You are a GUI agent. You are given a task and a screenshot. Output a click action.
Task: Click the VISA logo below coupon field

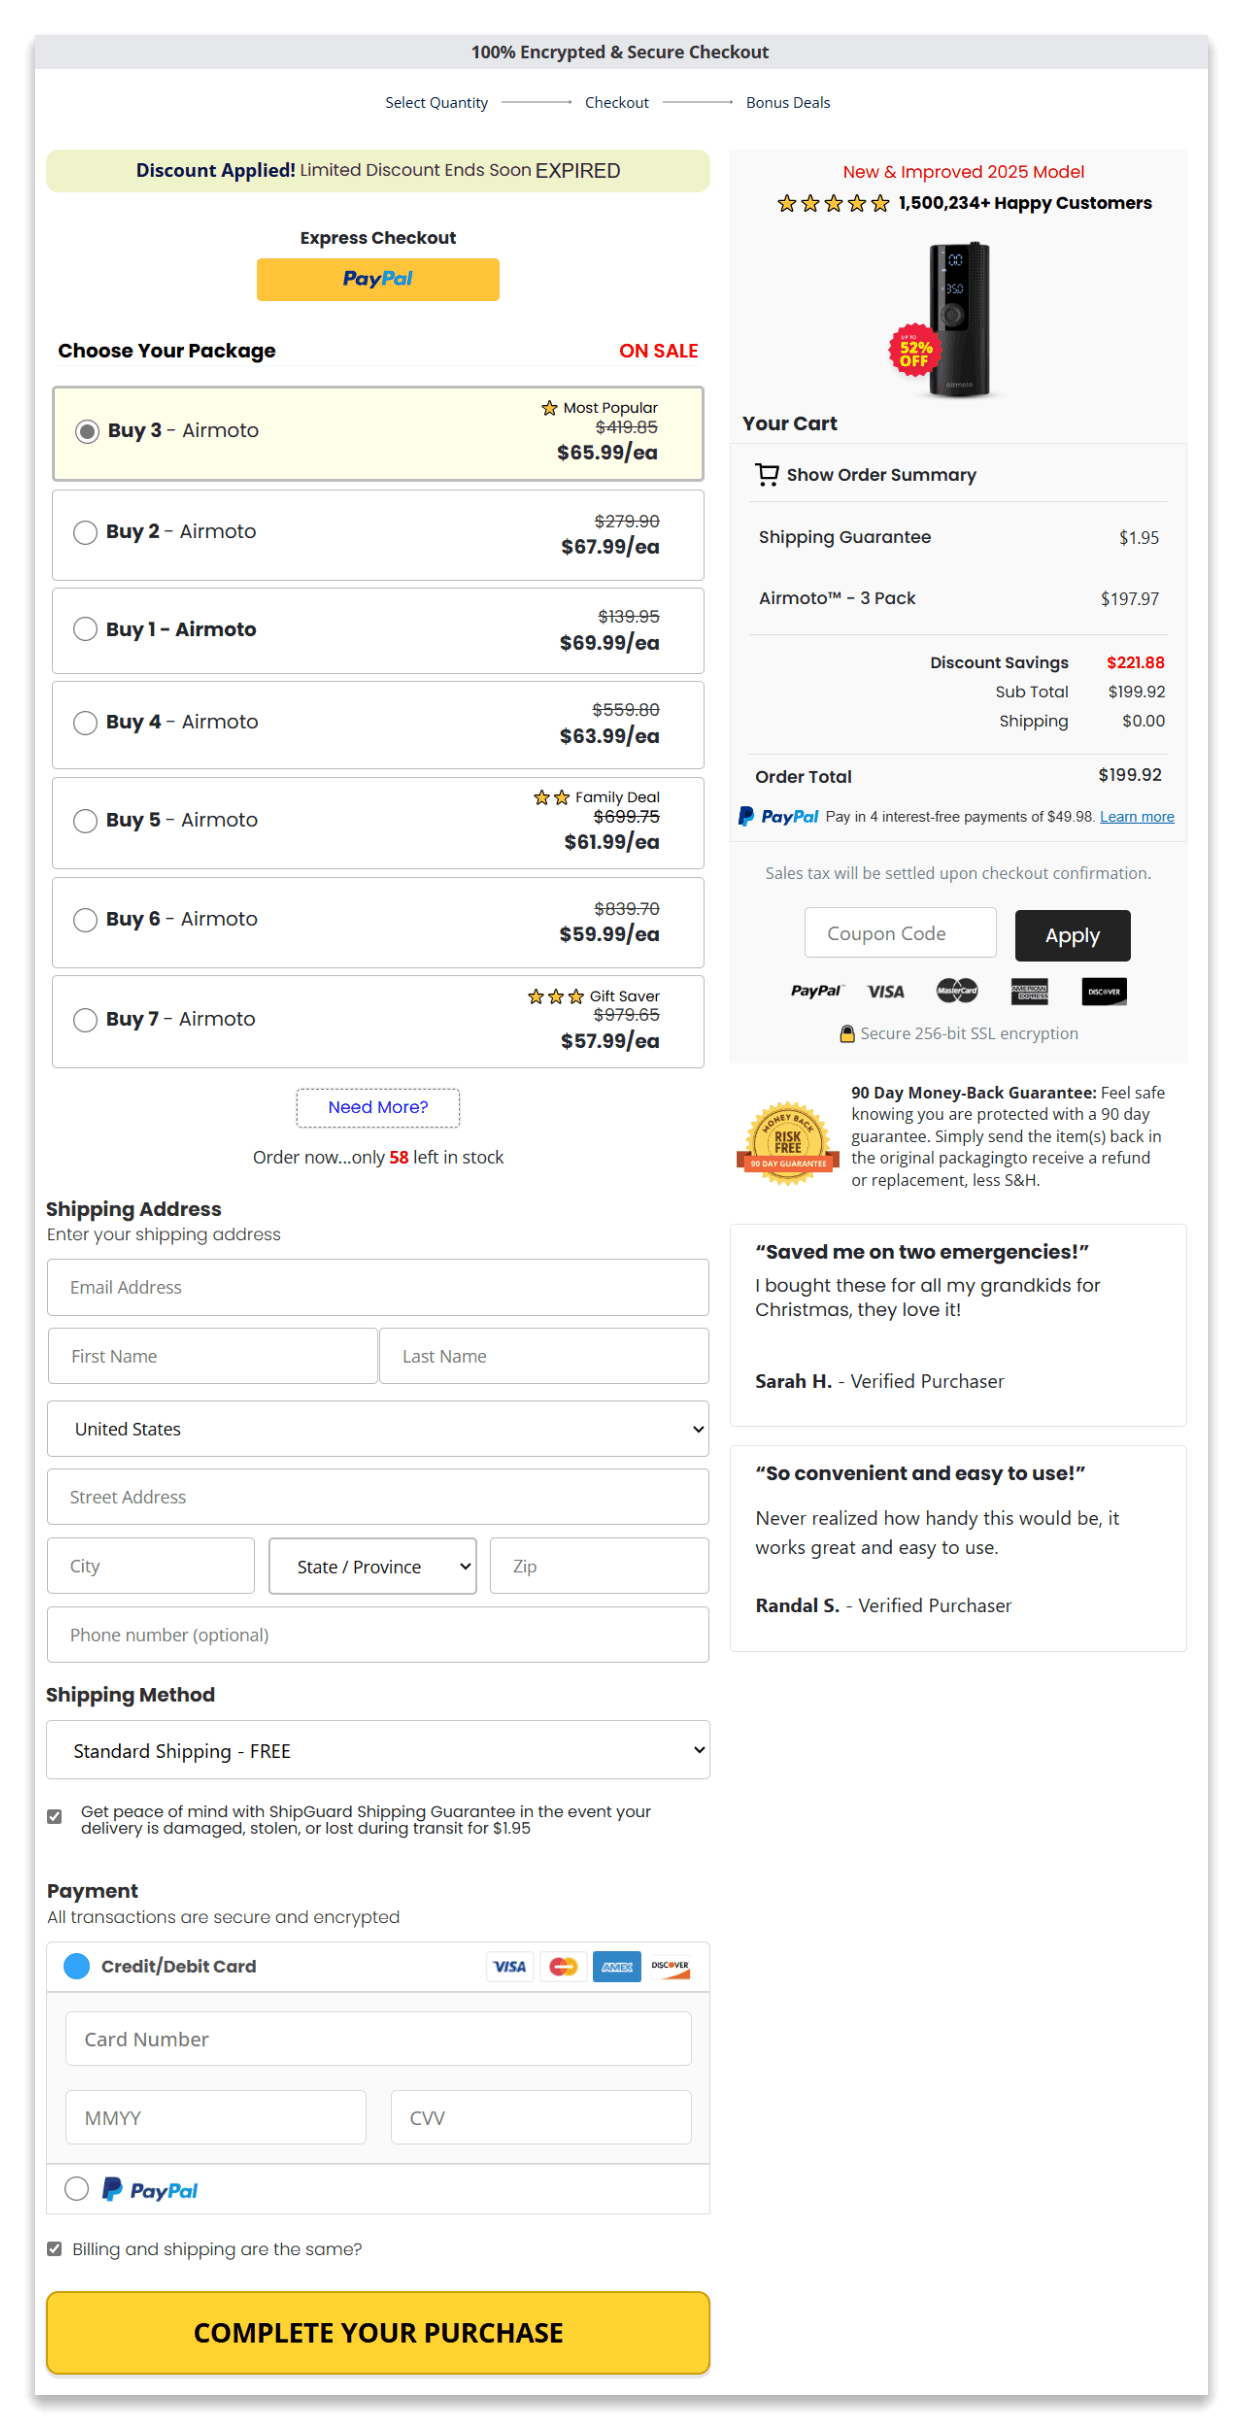click(886, 992)
